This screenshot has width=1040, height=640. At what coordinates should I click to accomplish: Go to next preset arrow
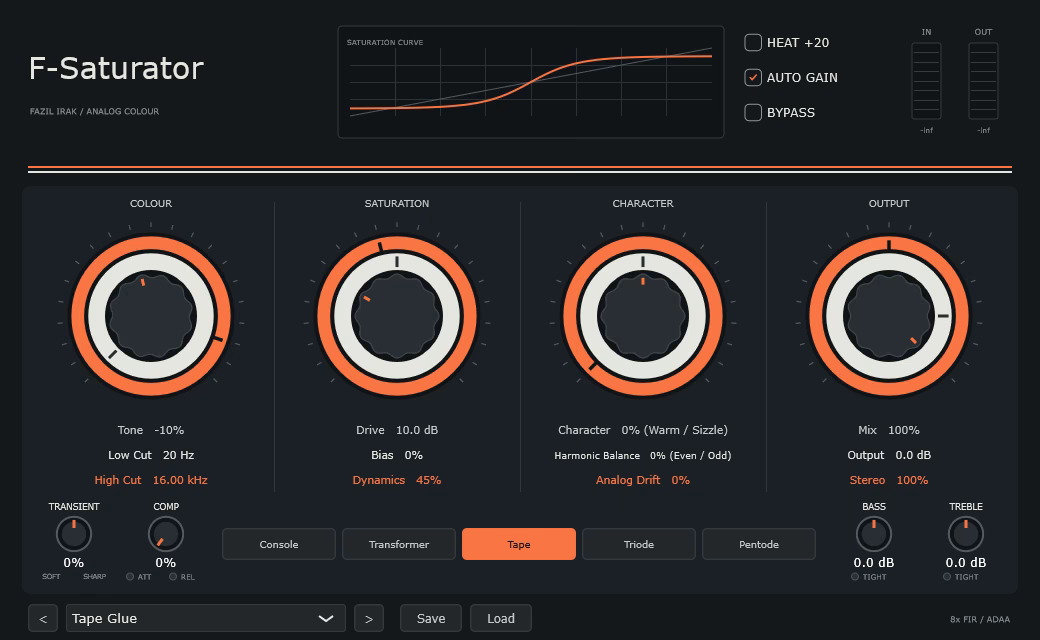pyautogui.click(x=369, y=619)
